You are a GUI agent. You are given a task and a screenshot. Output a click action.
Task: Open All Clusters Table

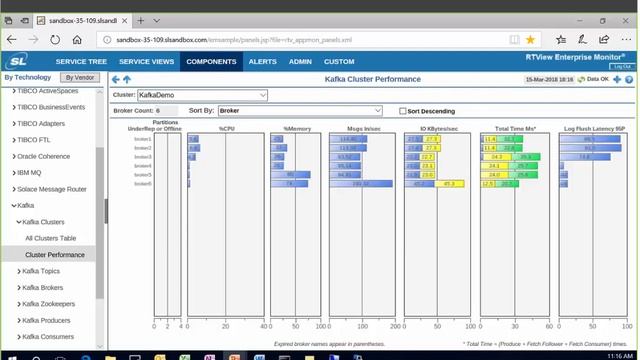point(51,238)
